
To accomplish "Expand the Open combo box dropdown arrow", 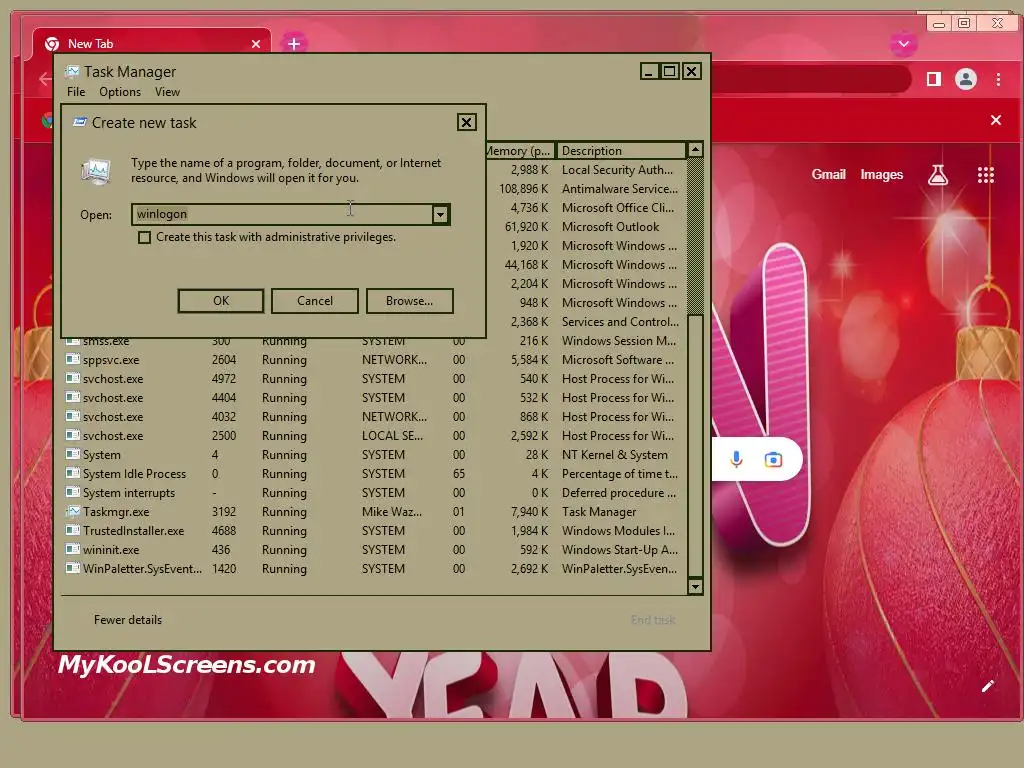I will tap(441, 214).
